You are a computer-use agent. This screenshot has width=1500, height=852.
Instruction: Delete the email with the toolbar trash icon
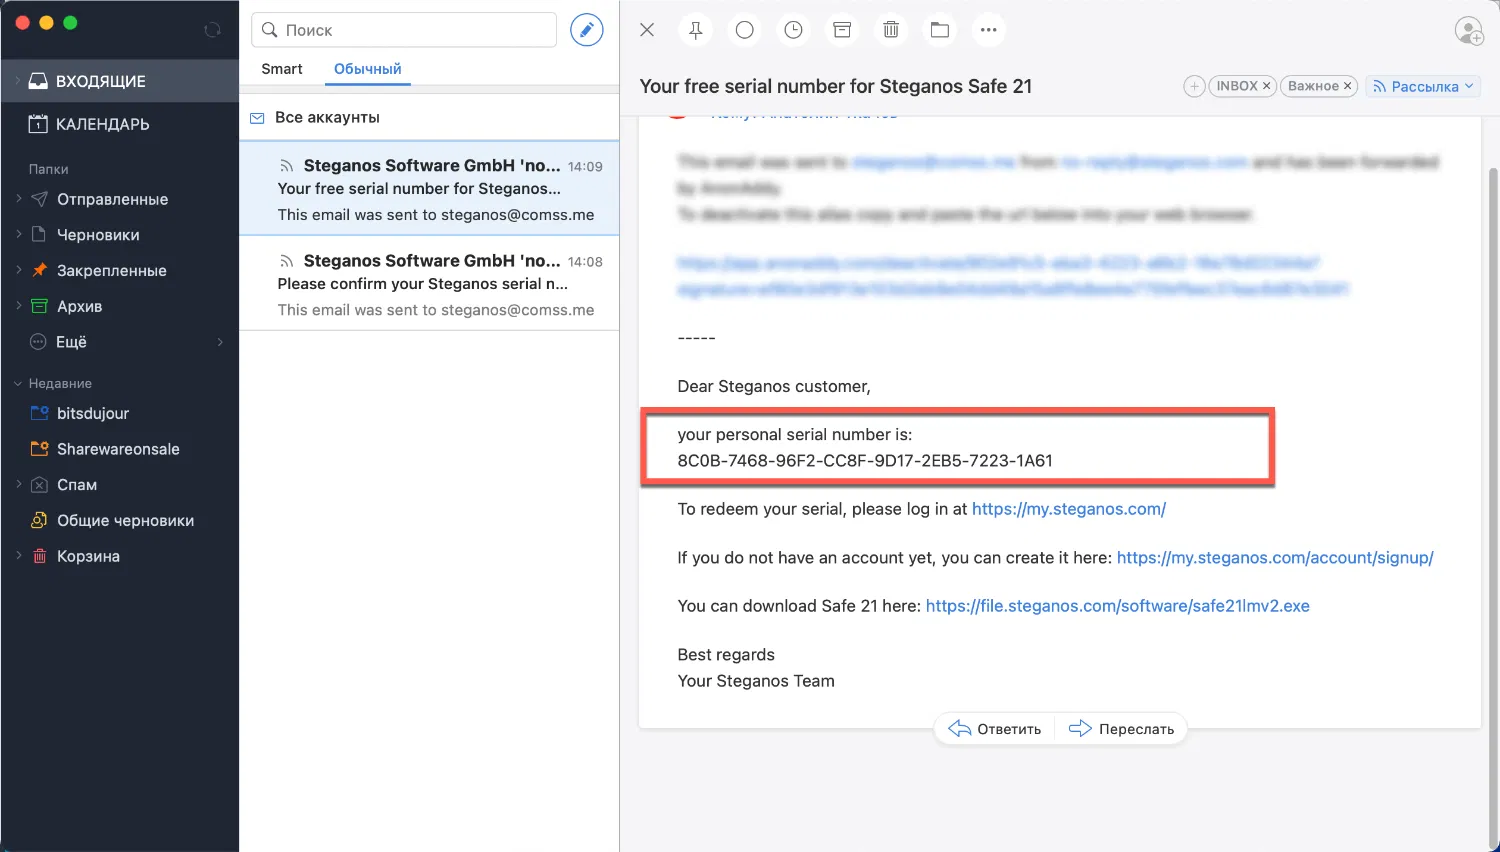pos(891,30)
